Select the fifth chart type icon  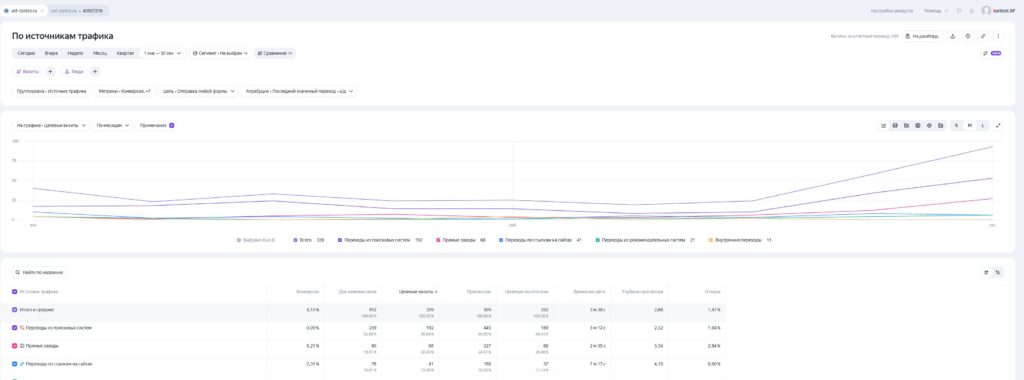click(x=929, y=125)
